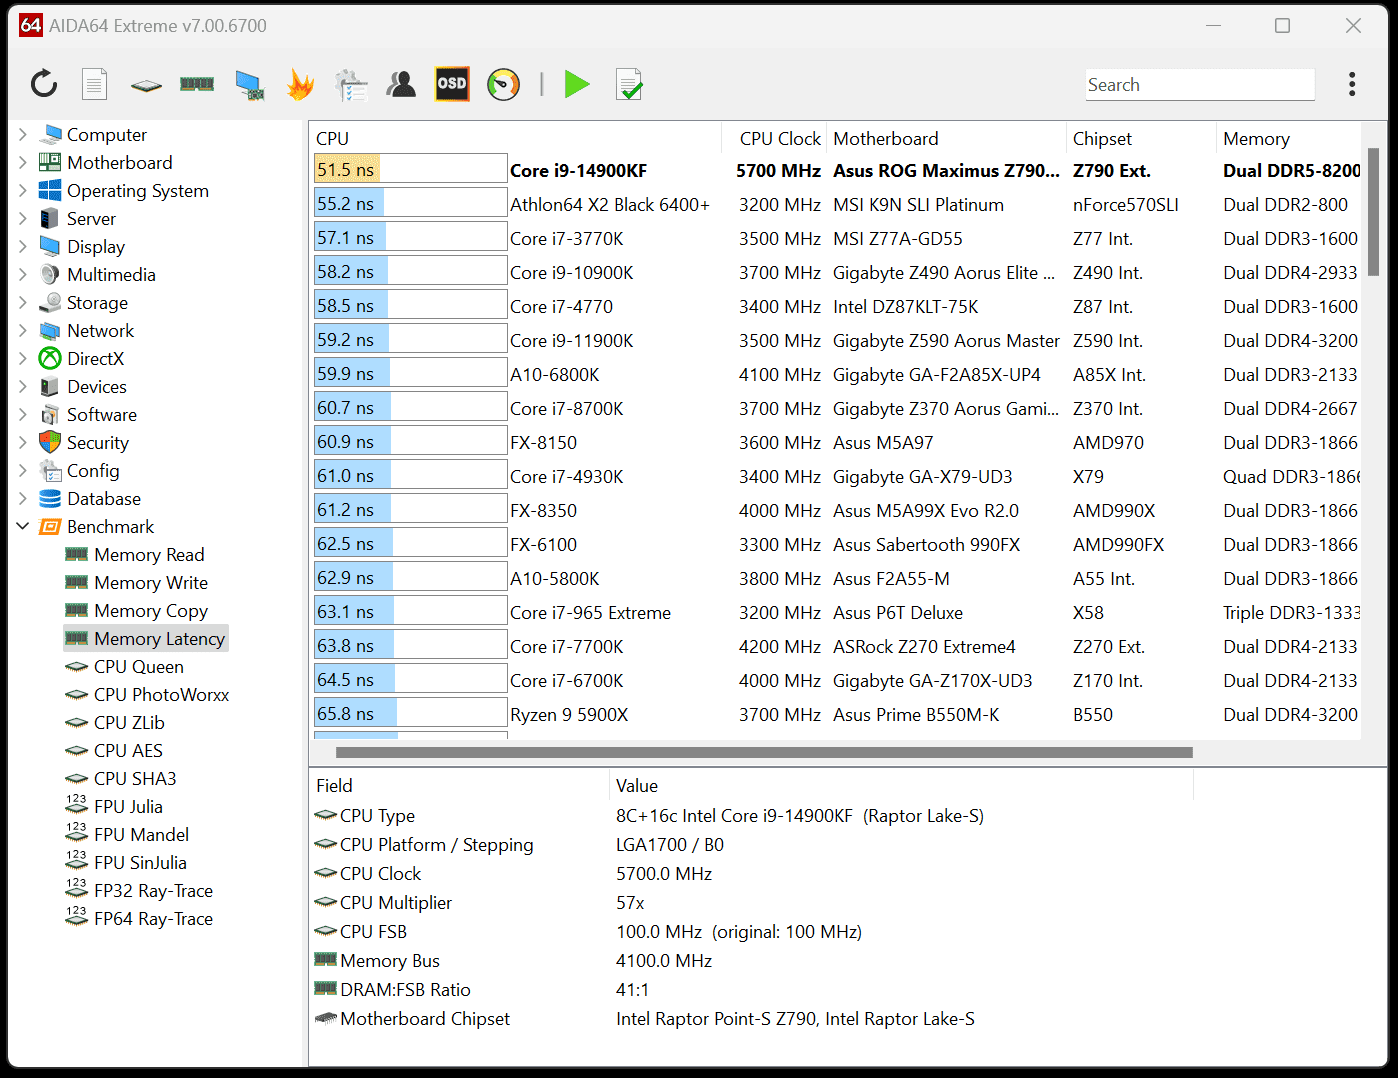Click the Search input field
The image size is (1398, 1078).
pos(1200,85)
